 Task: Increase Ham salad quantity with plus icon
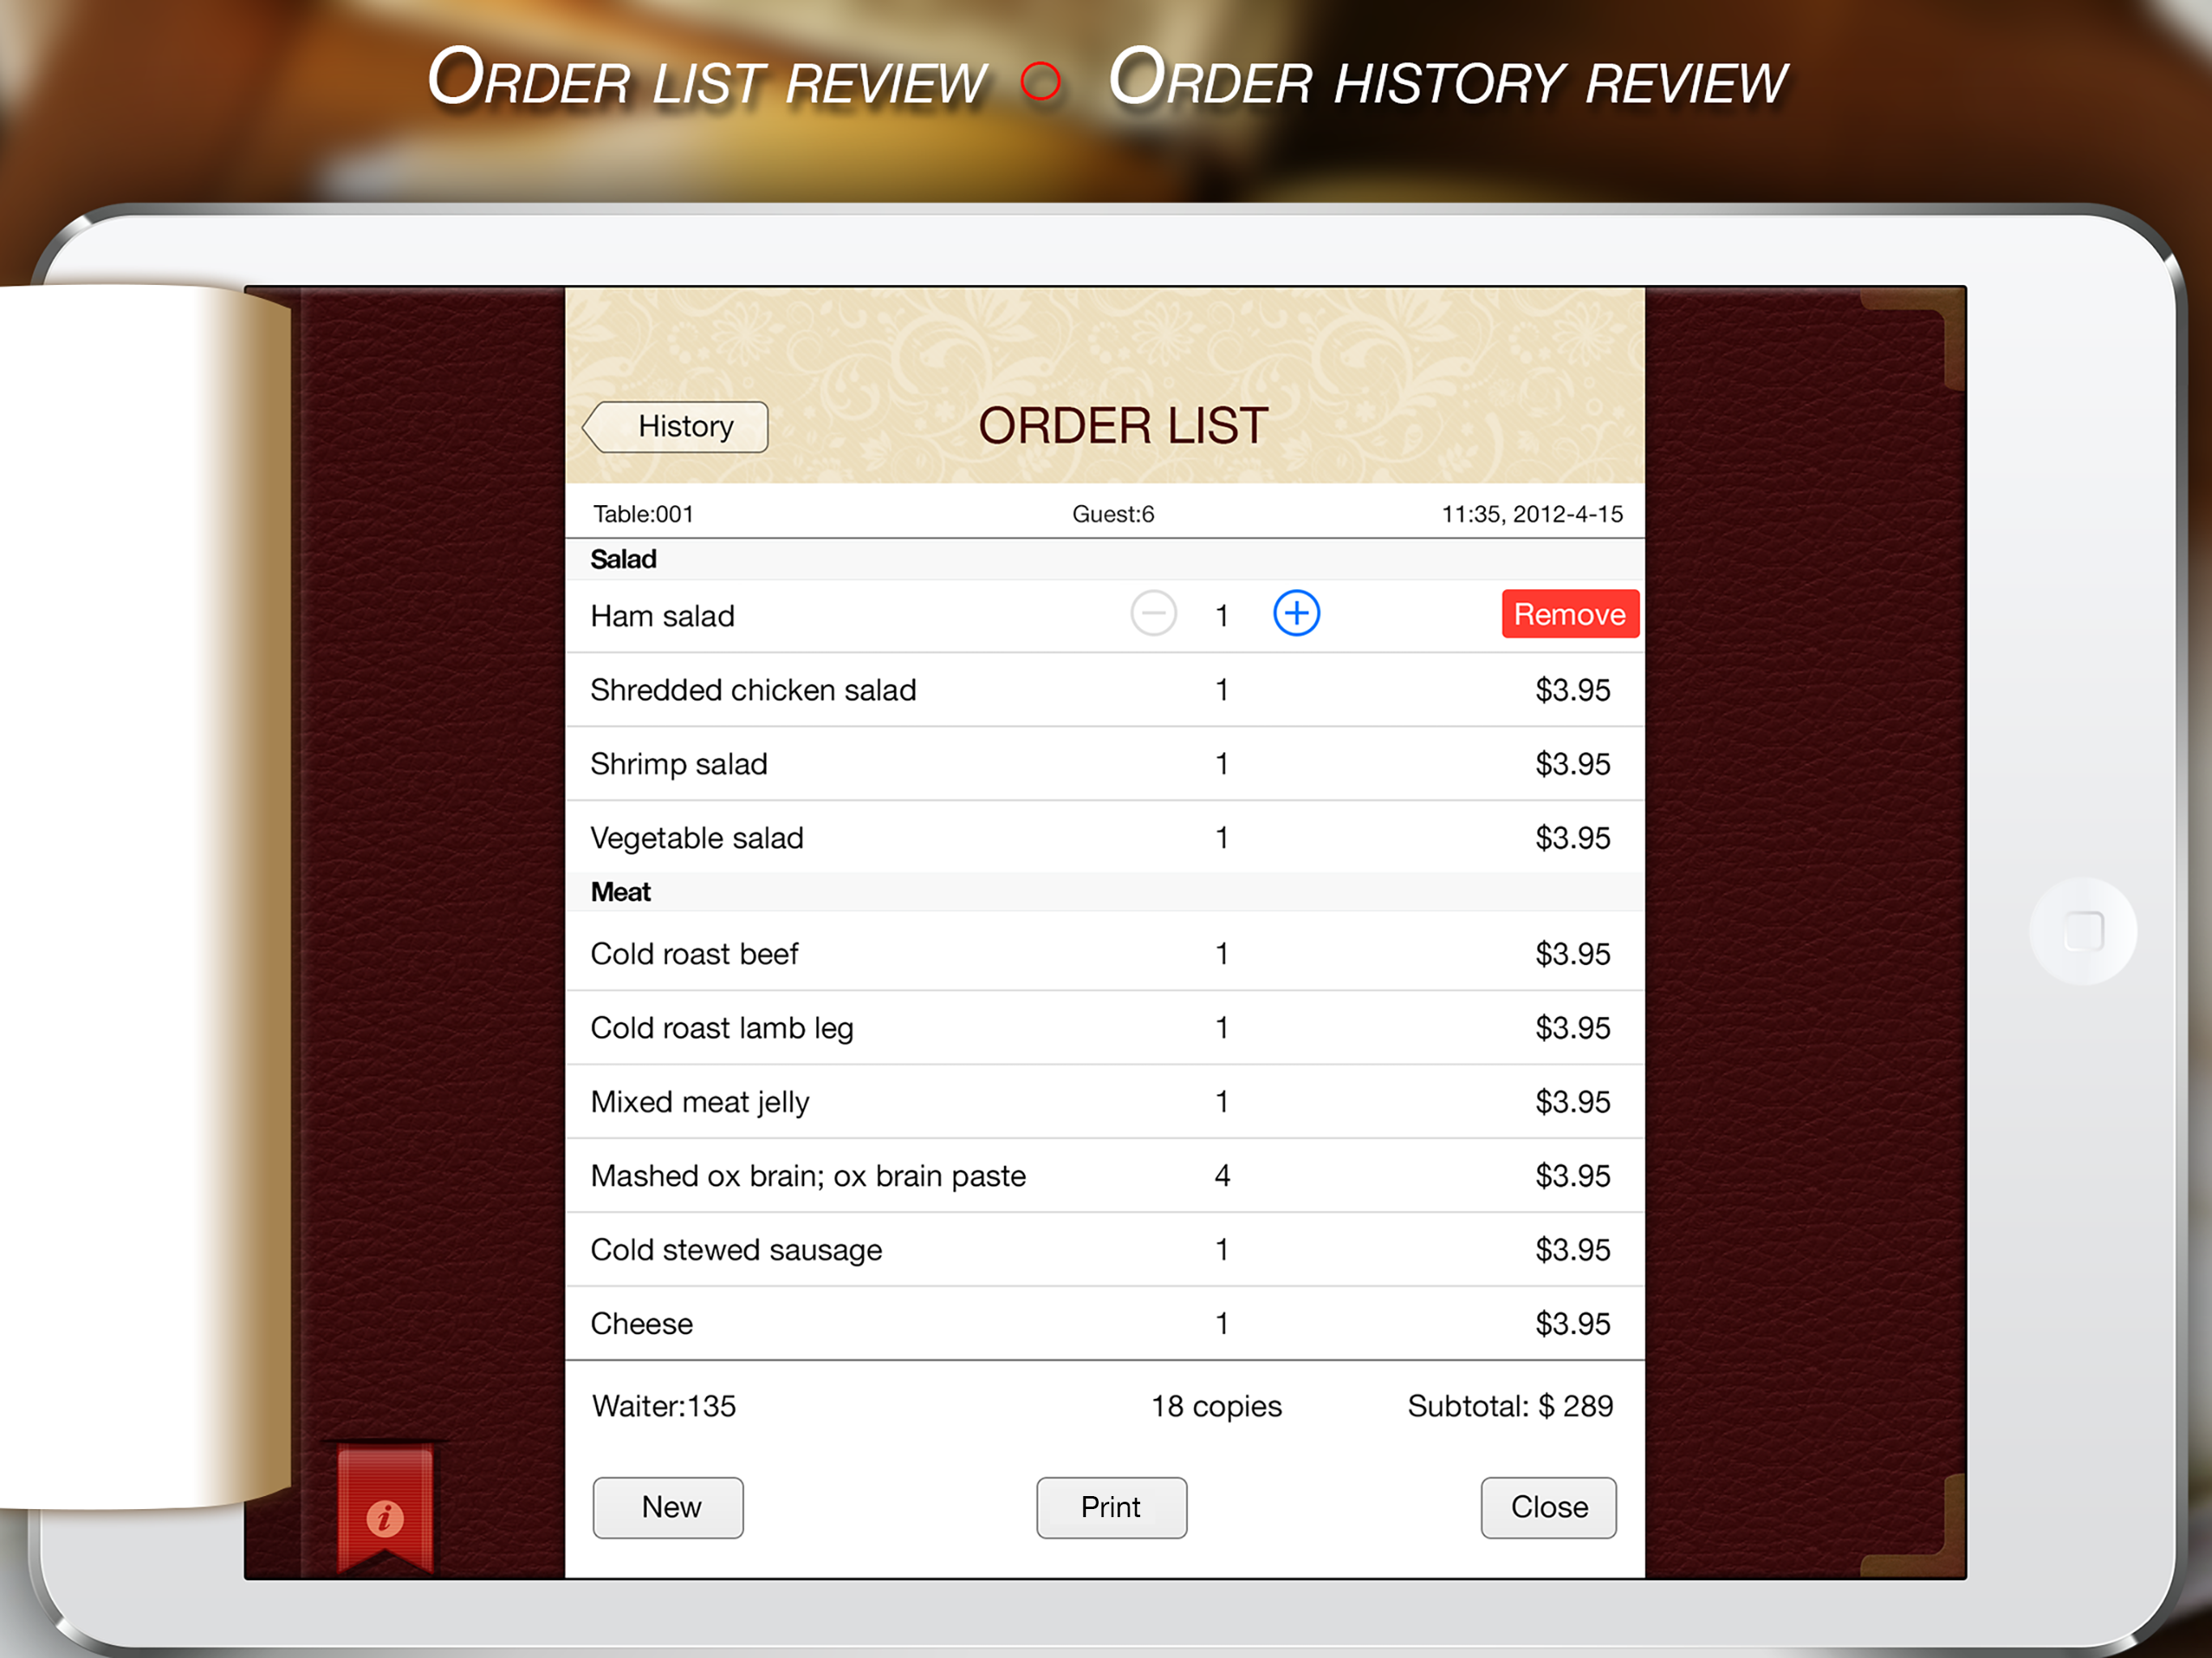click(x=1296, y=613)
